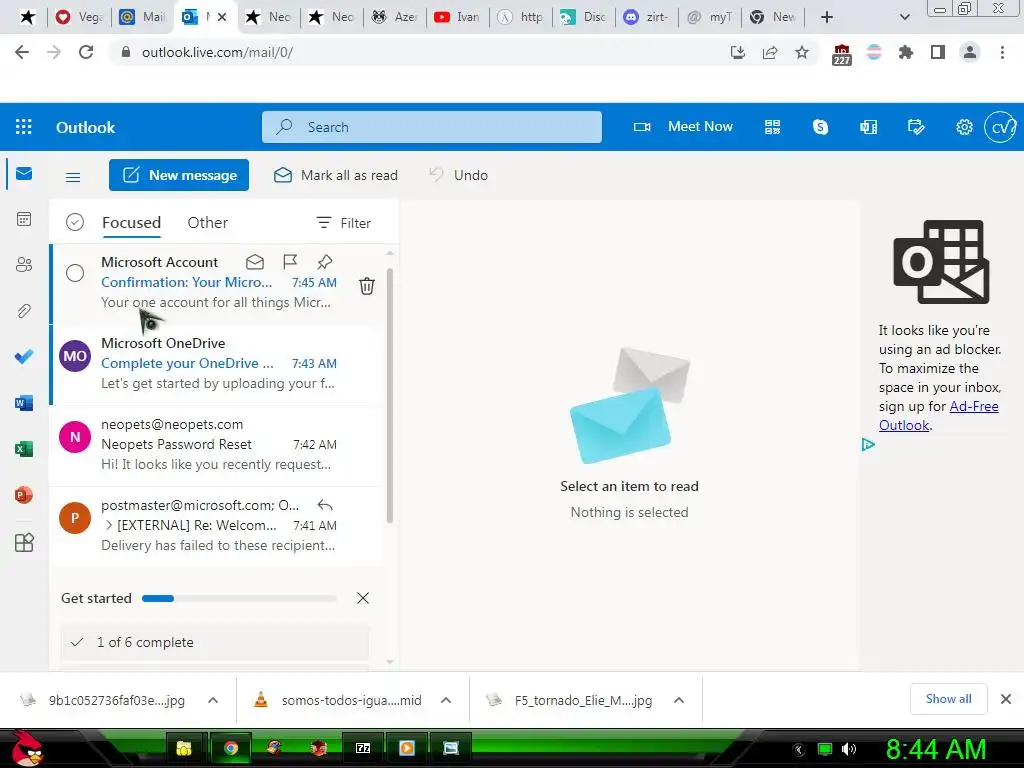Click message list scrollbar thumb
Image resolution: width=1024 pixels, height=768 pixels.
pyautogui.click(x=390, y=395)
